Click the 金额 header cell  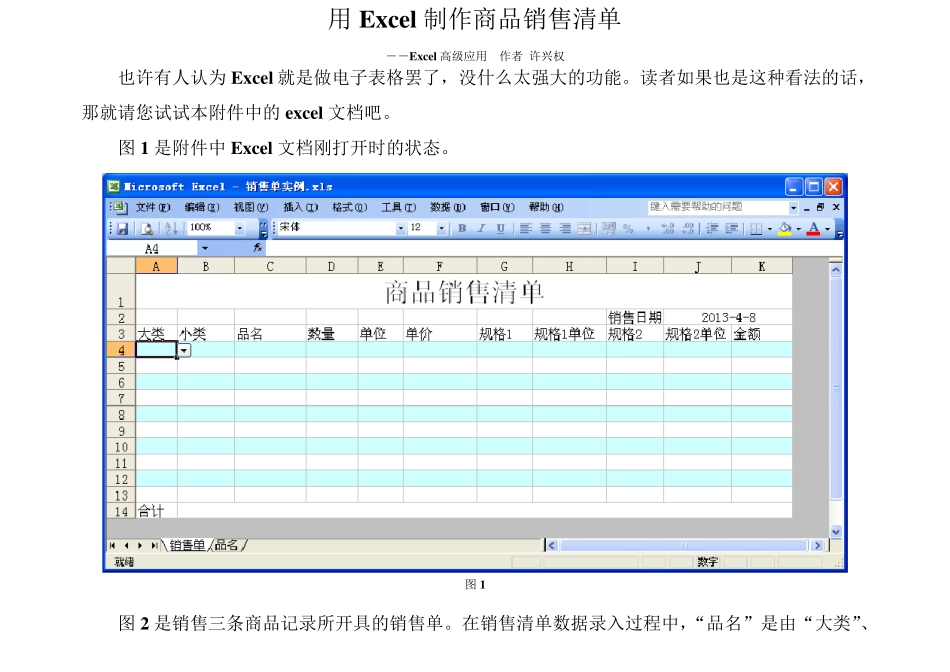tap(762, 334)
